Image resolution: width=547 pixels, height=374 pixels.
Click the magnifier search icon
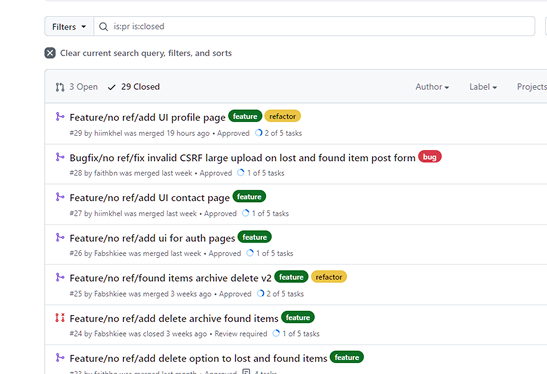click(103, 27)
